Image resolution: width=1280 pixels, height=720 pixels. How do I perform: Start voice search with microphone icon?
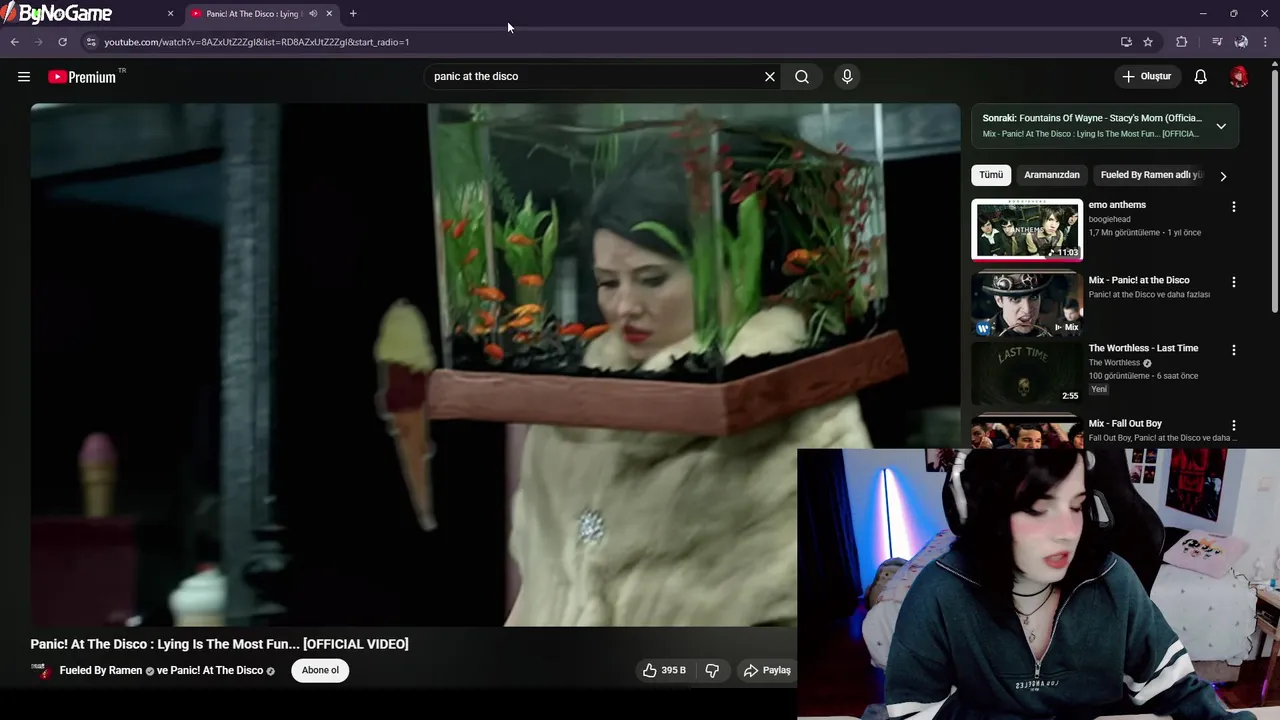(847, 76)
